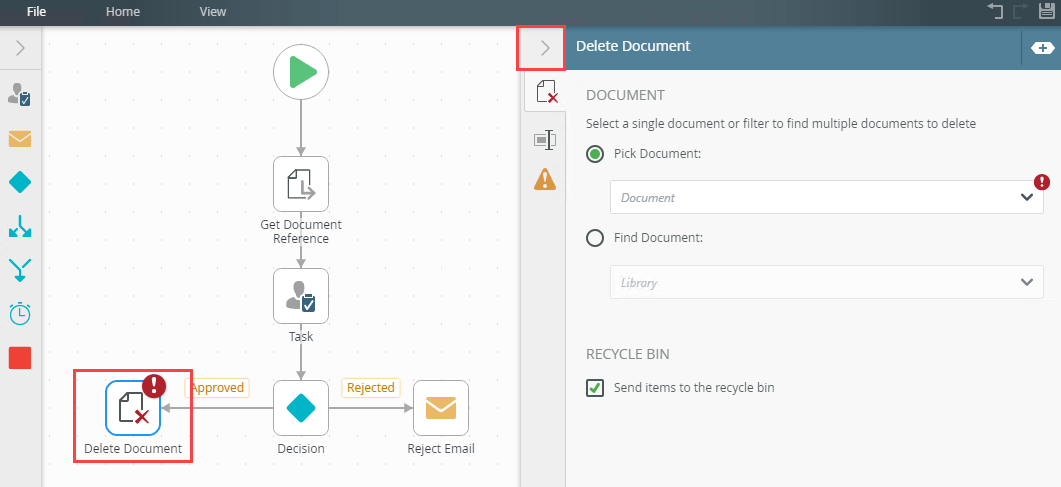Viewport: 1061px width, 487px height.
Task: Collapse the Delete Document configuration panel
Action: click(x=544, y=47)
